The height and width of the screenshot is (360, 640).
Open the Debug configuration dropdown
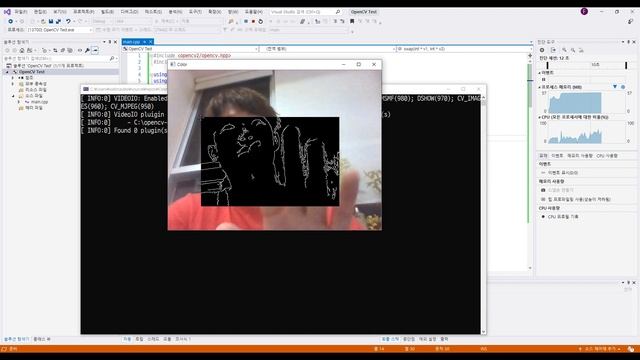[102, 21]
